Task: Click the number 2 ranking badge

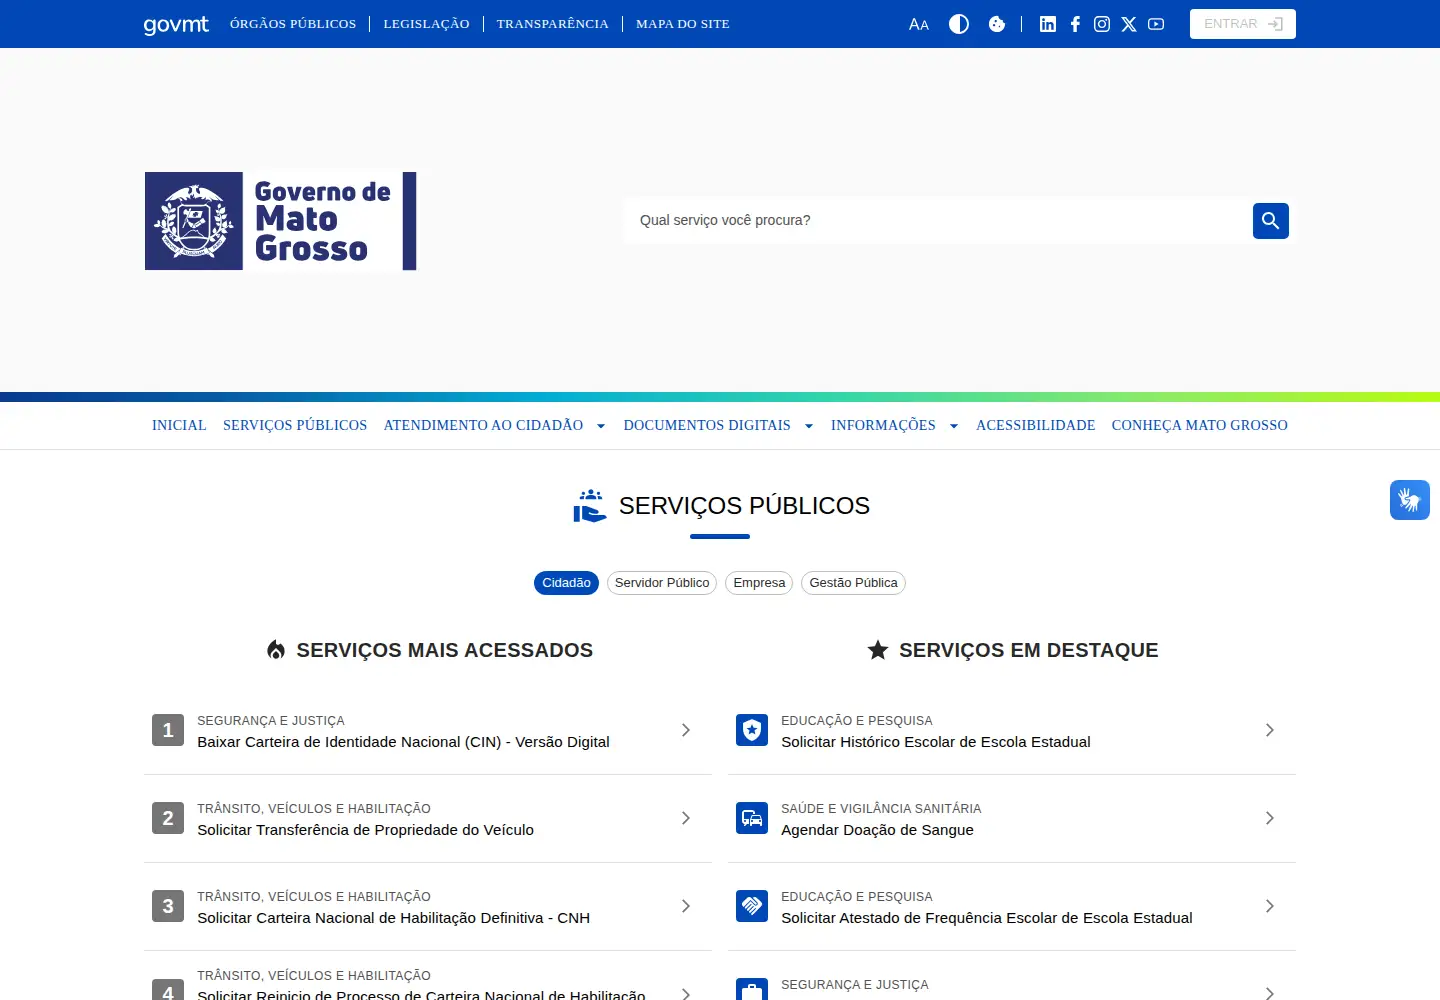Action: pyautogui.click(x=168, y=818)
